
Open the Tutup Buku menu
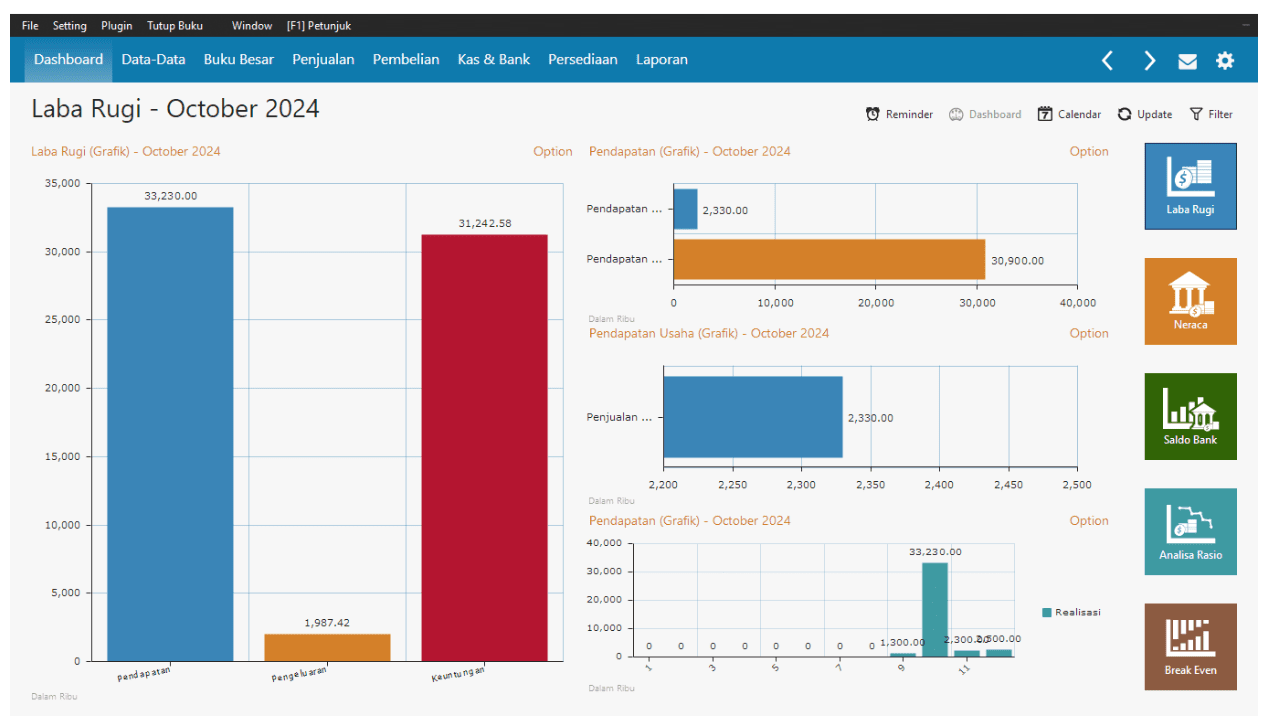pyautogui.click(x=175, y=26)
